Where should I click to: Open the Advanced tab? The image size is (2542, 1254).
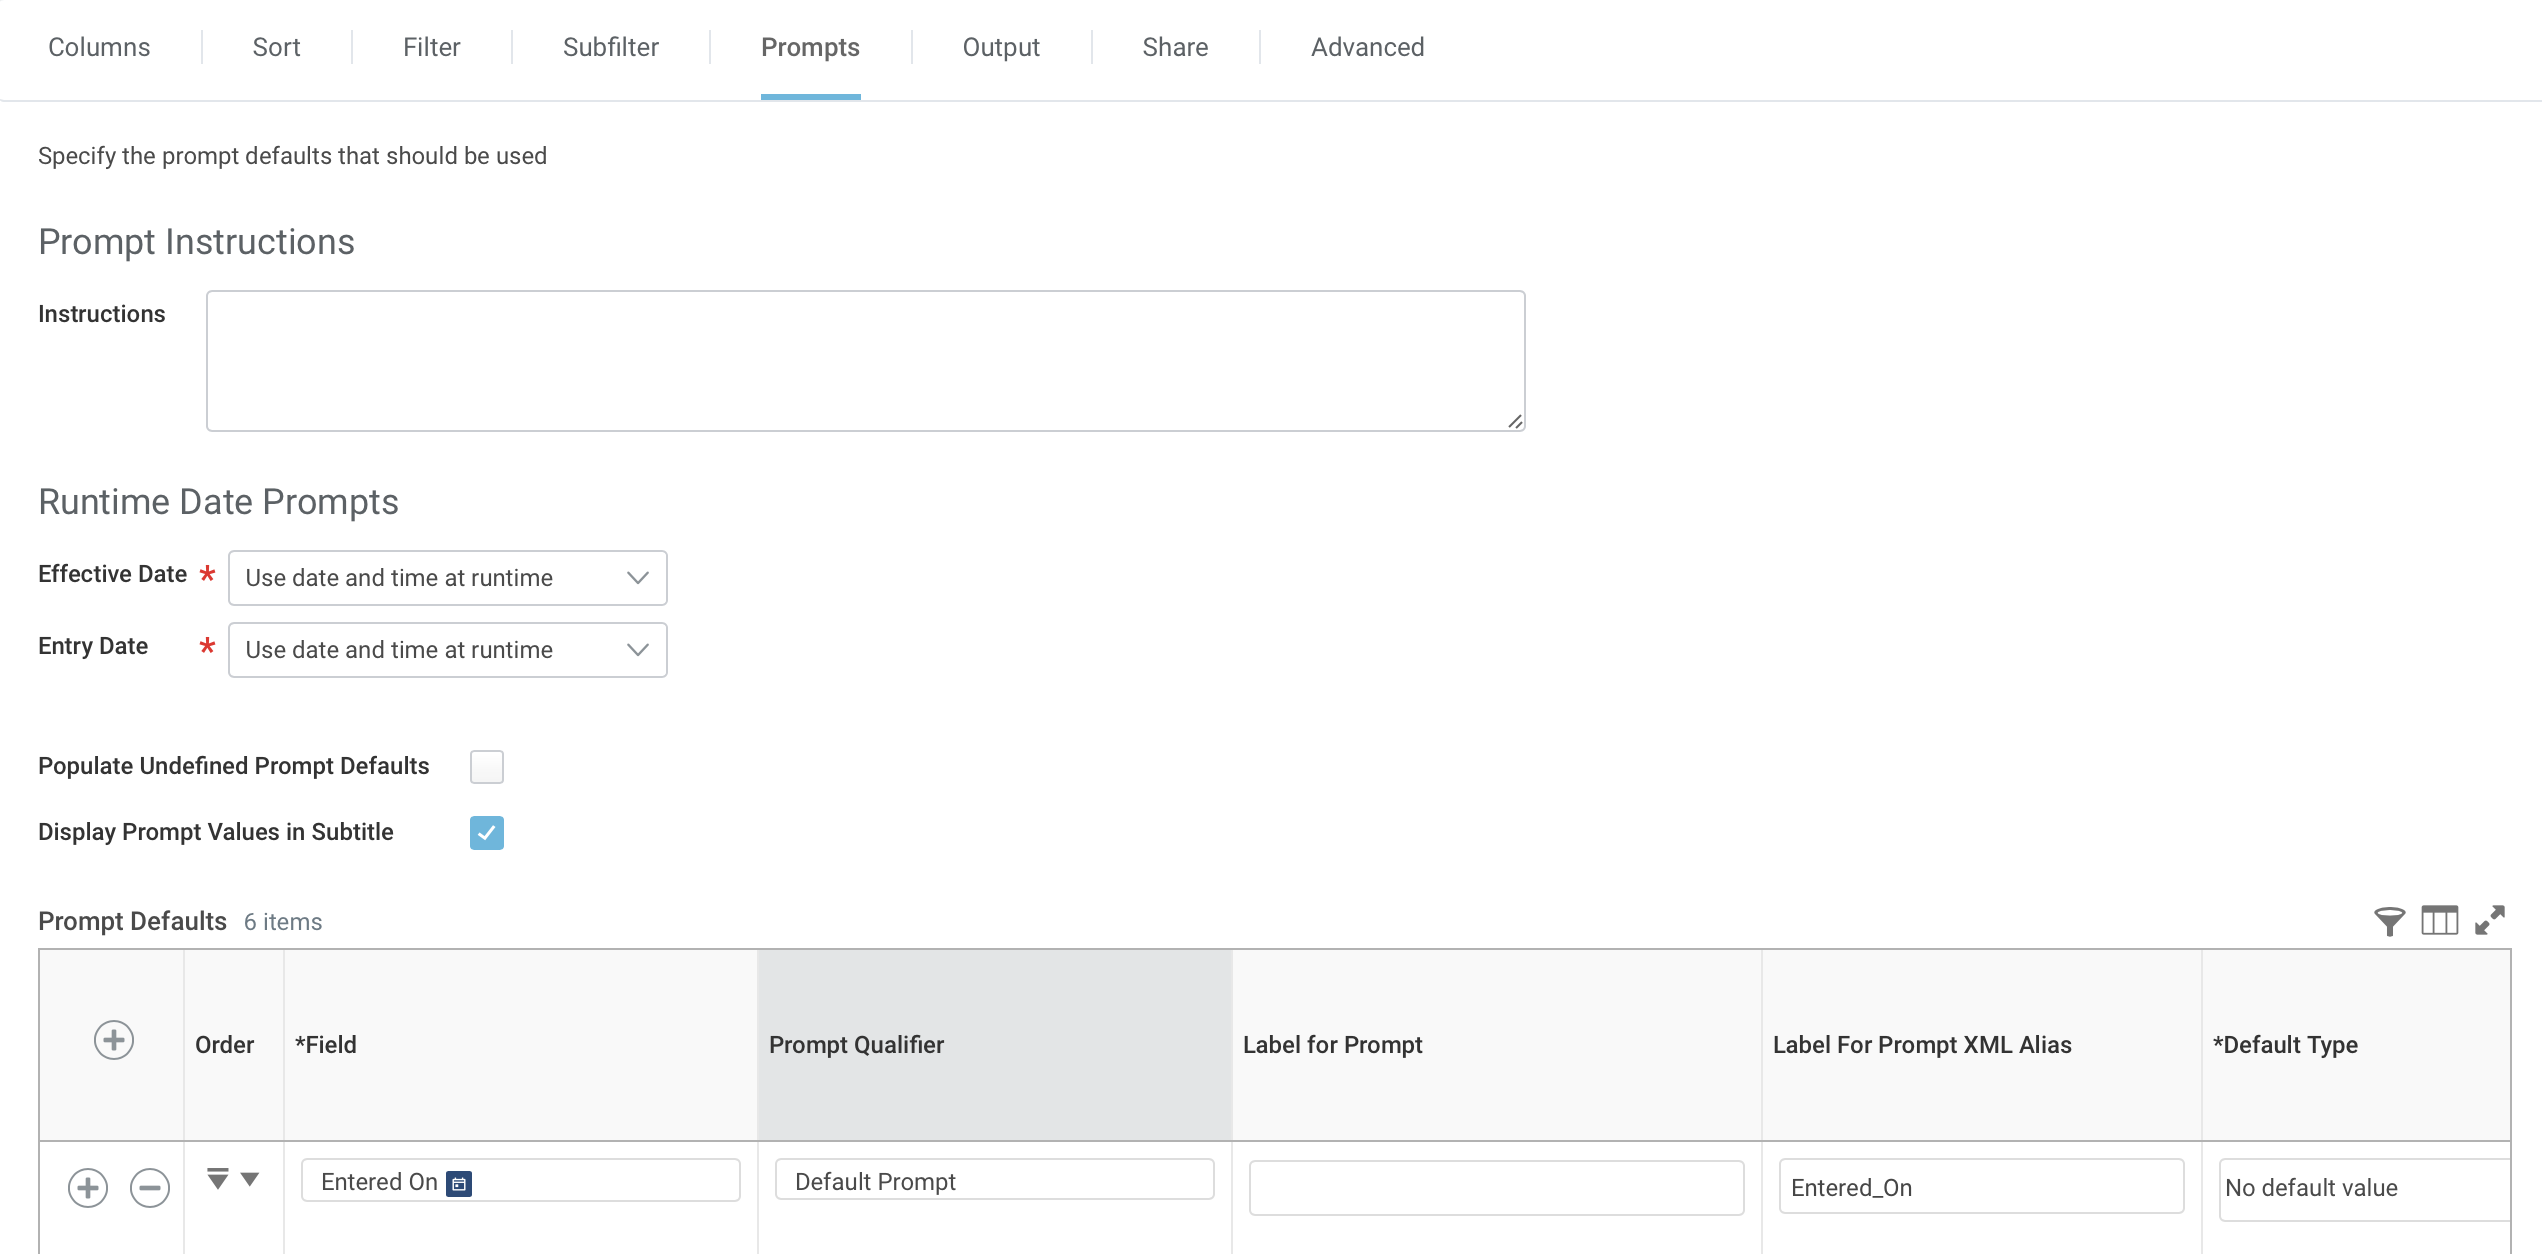tap(1367, 47)
